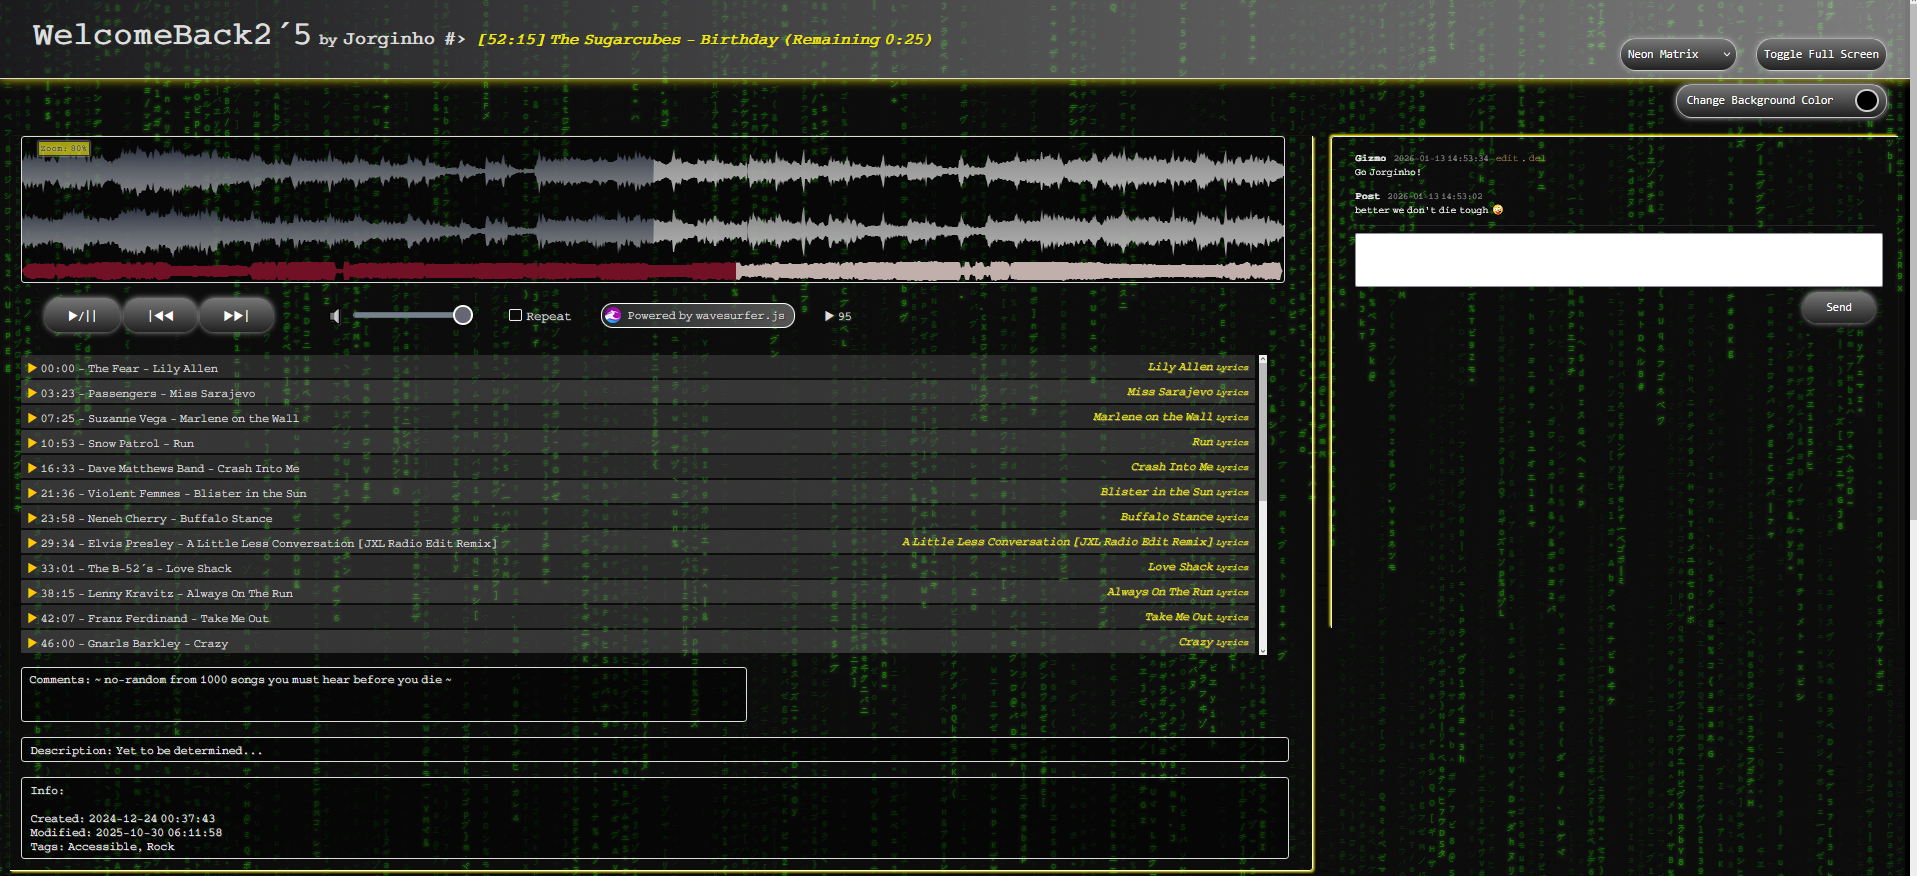Open the Neon Matrix theme dropdown

coord(1677,55)
